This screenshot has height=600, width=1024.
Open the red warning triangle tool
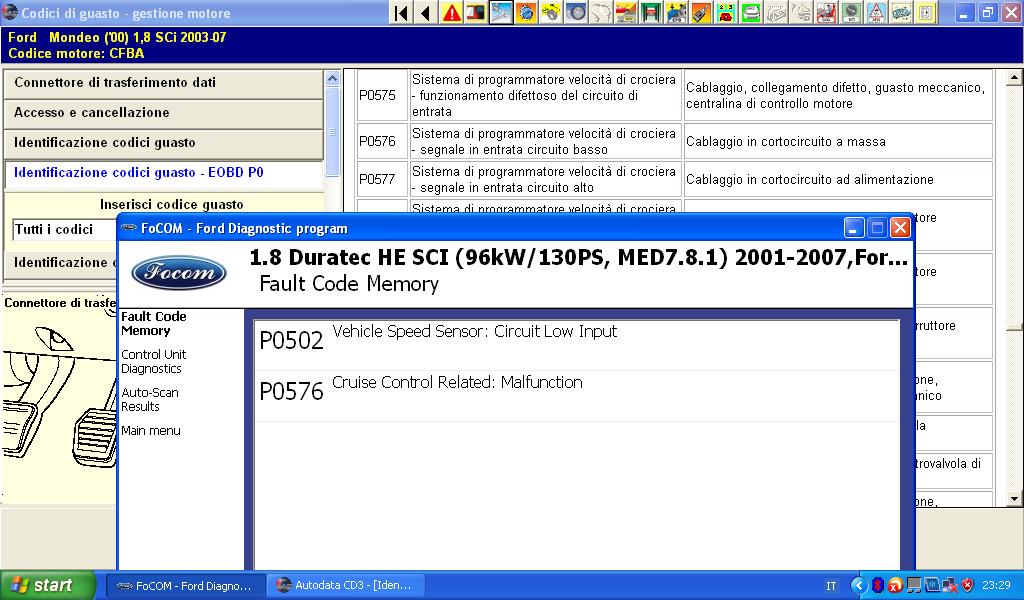tap(451, 12)
